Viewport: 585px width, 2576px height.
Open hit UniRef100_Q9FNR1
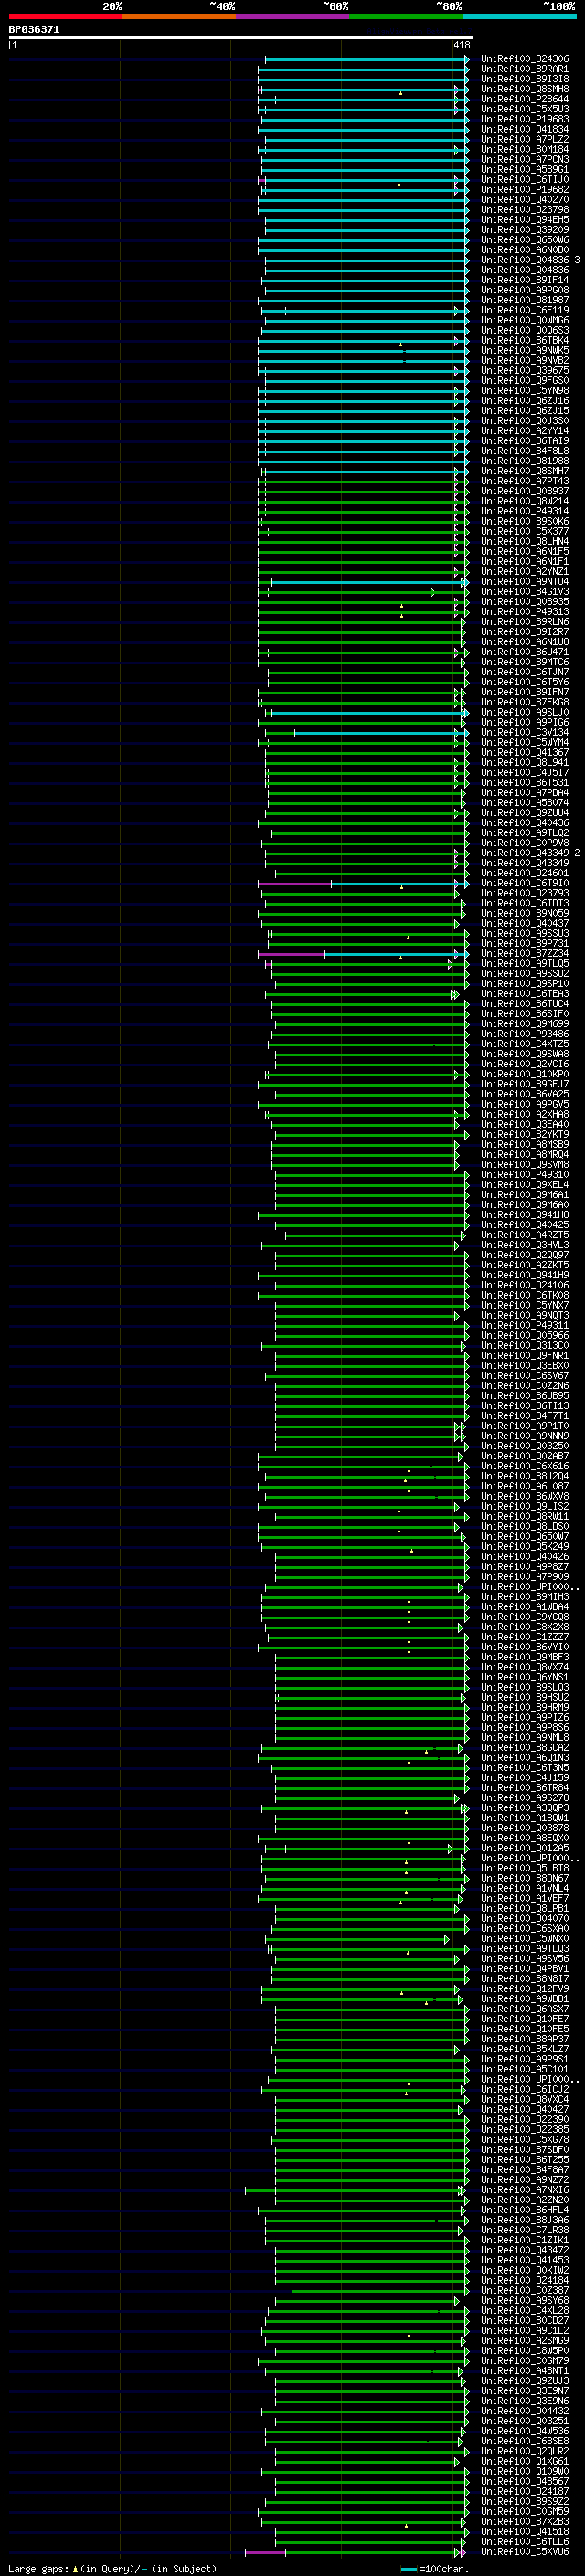click(524, 1356)
